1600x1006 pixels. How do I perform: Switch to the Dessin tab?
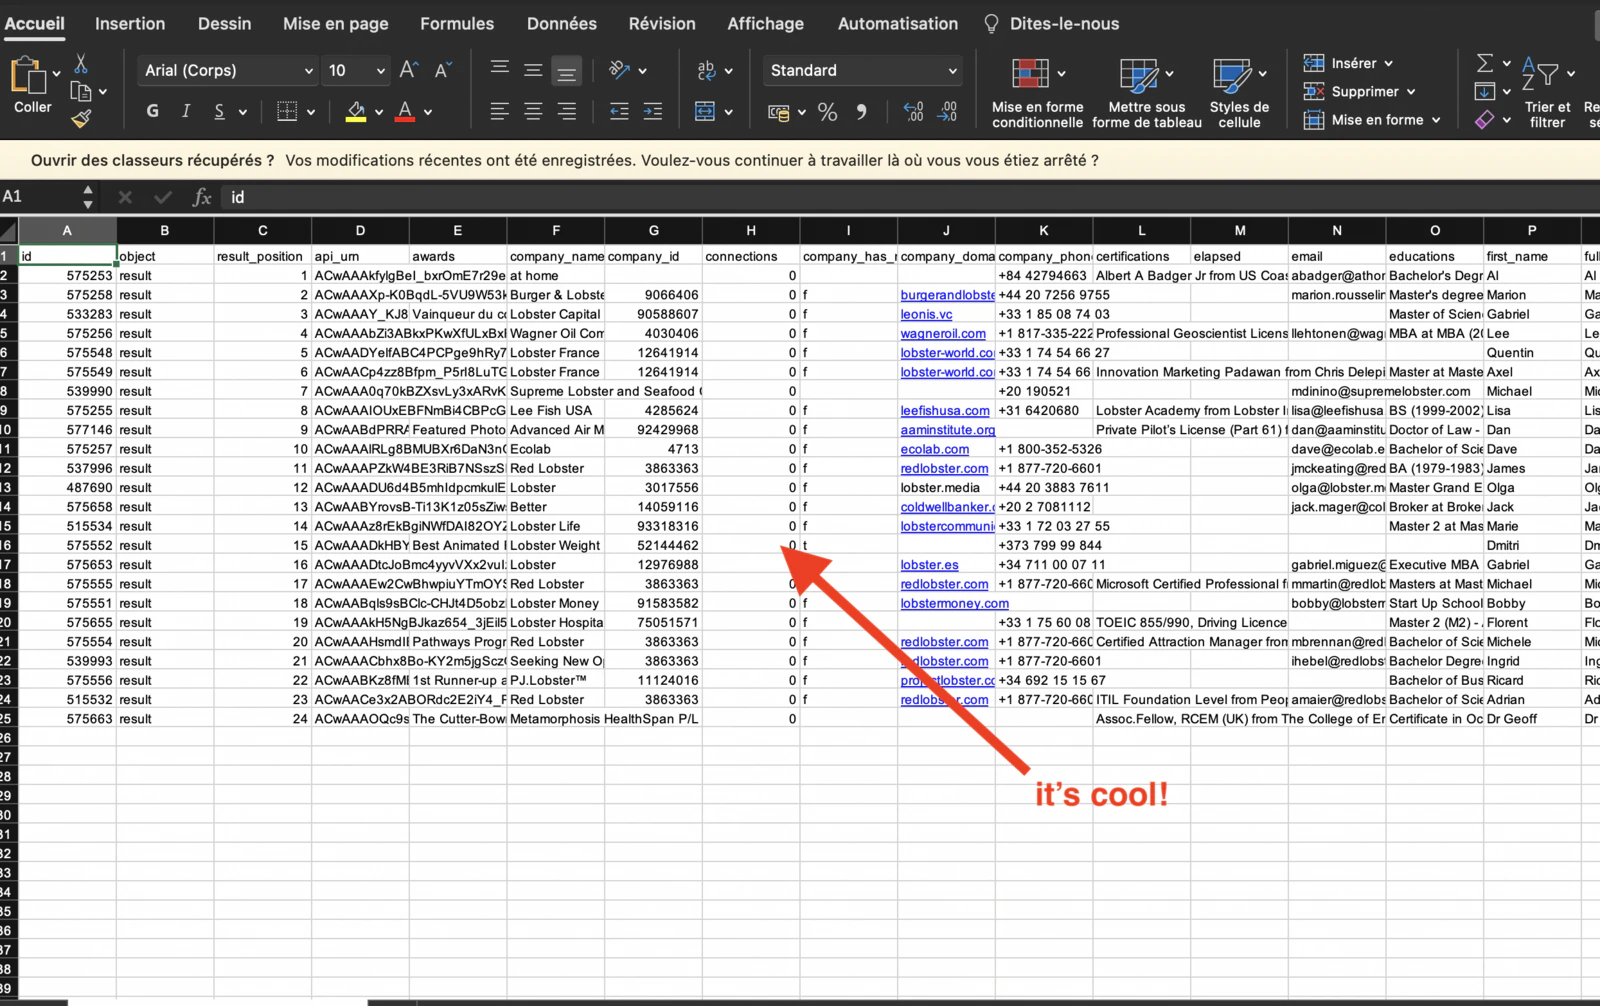pos(224,23)
